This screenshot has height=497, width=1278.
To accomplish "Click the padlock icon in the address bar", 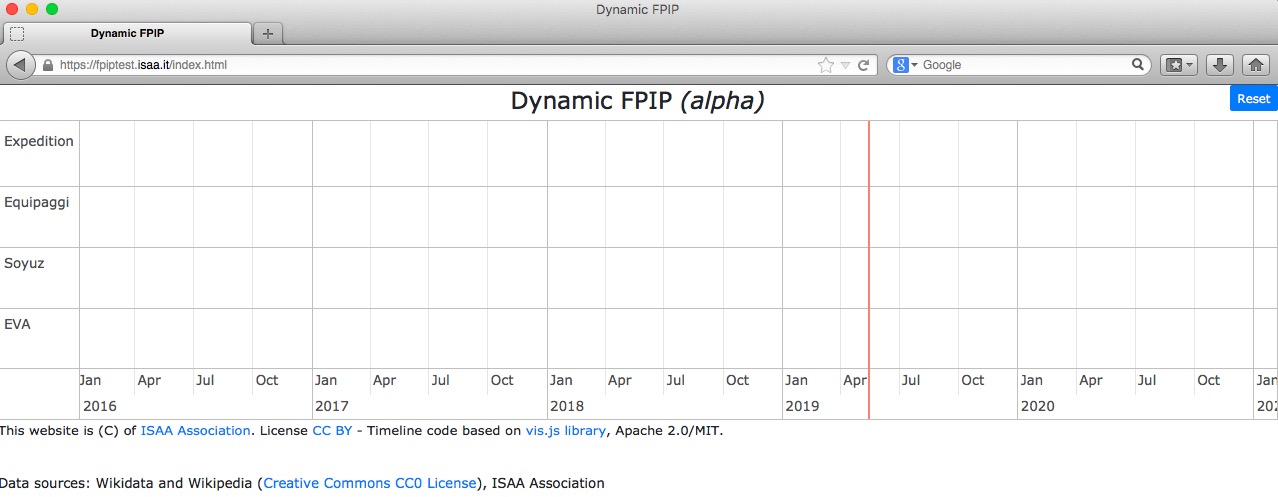I will point(47,65).
